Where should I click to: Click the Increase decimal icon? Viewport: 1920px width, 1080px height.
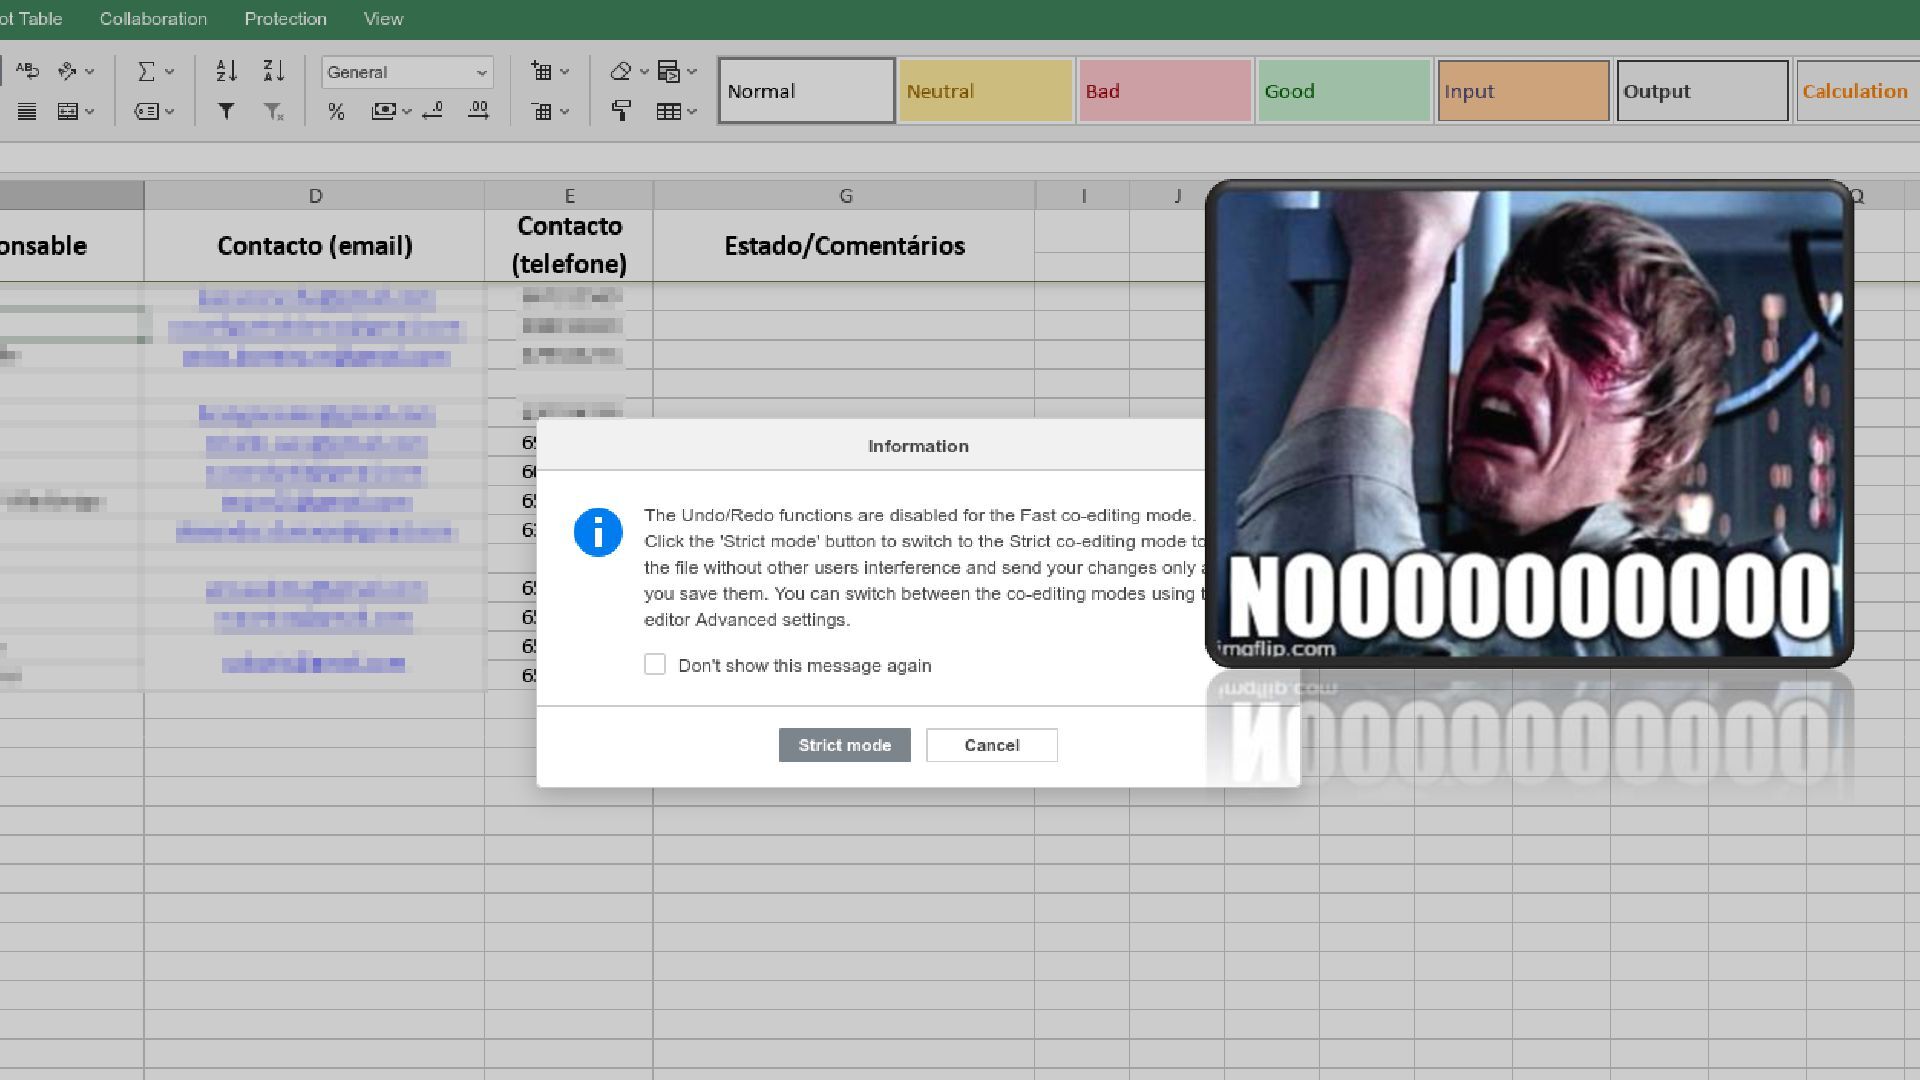[x=478, y=111]
